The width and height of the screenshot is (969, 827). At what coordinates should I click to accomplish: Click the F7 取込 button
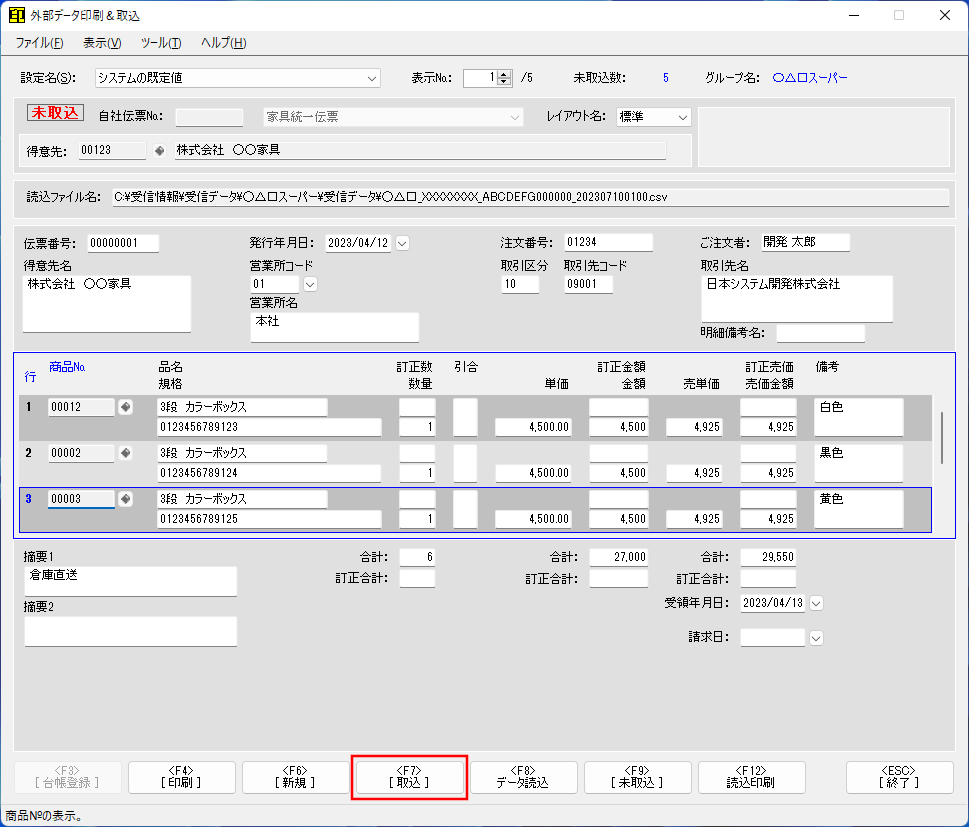409,777
